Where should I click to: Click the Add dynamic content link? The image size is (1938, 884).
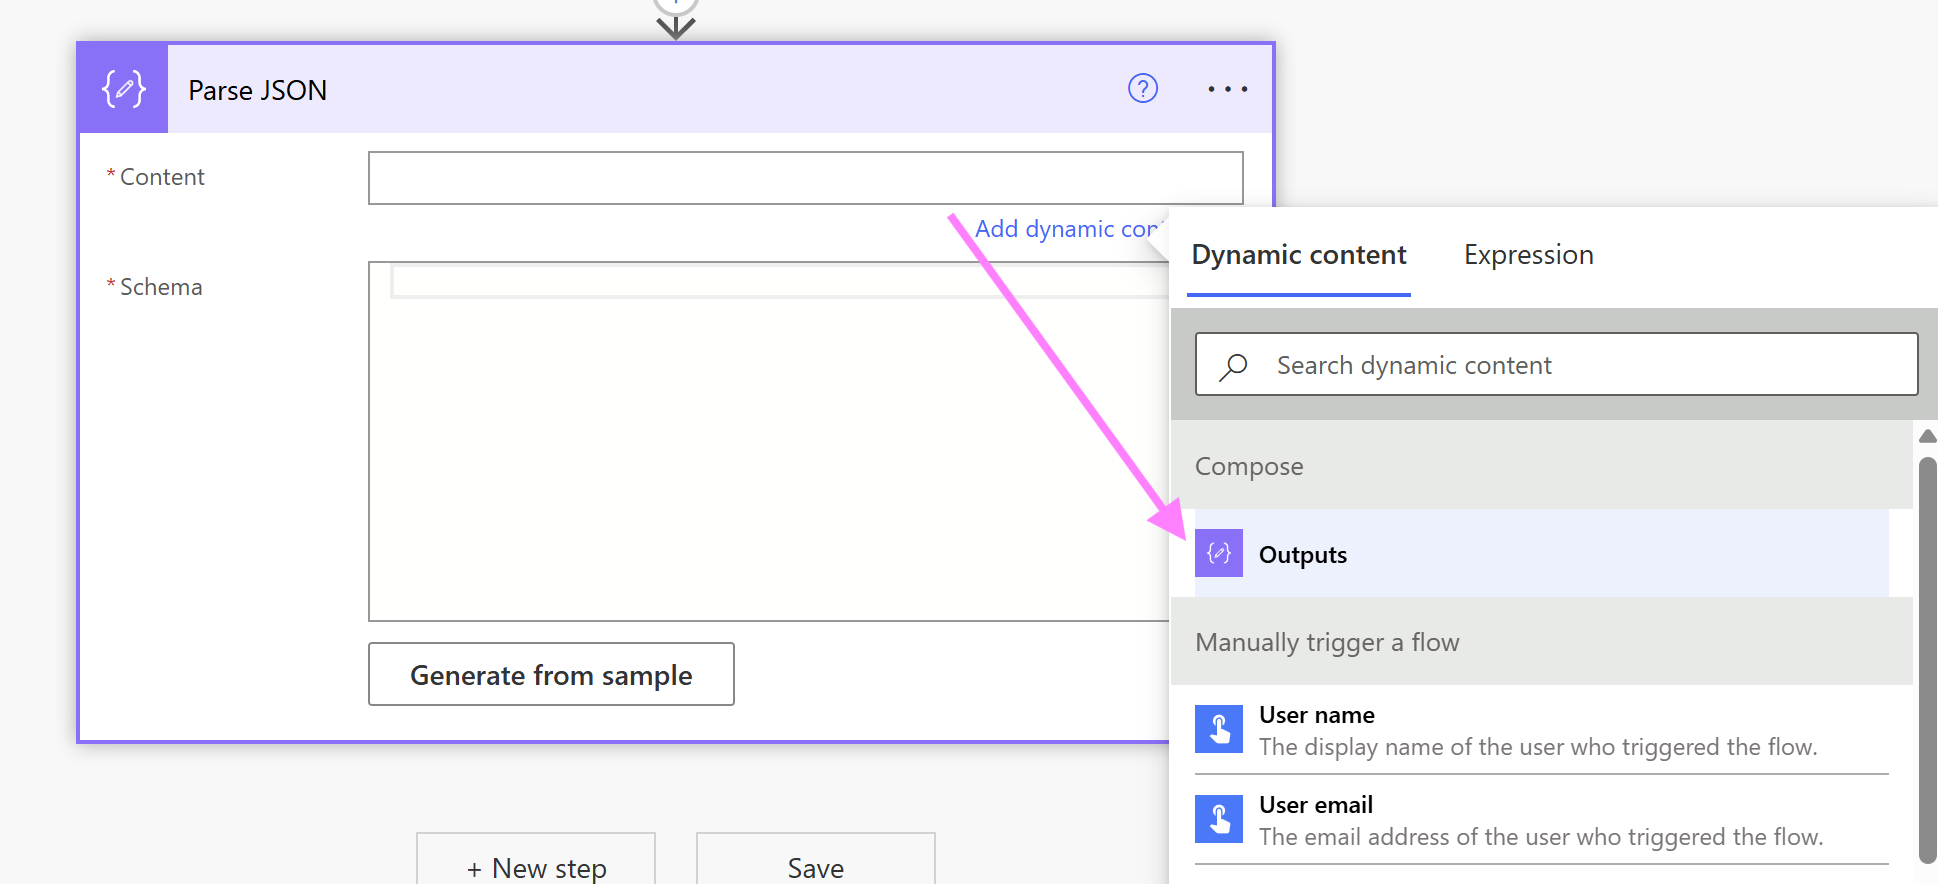tap(1067, 229)
